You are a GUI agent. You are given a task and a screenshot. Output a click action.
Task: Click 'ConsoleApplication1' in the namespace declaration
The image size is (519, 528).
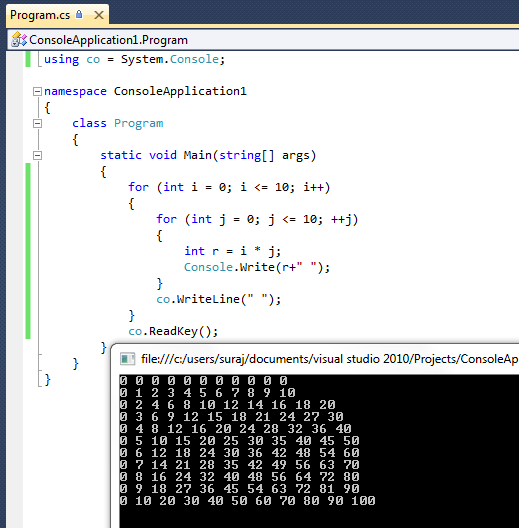(x=180, y=91)
